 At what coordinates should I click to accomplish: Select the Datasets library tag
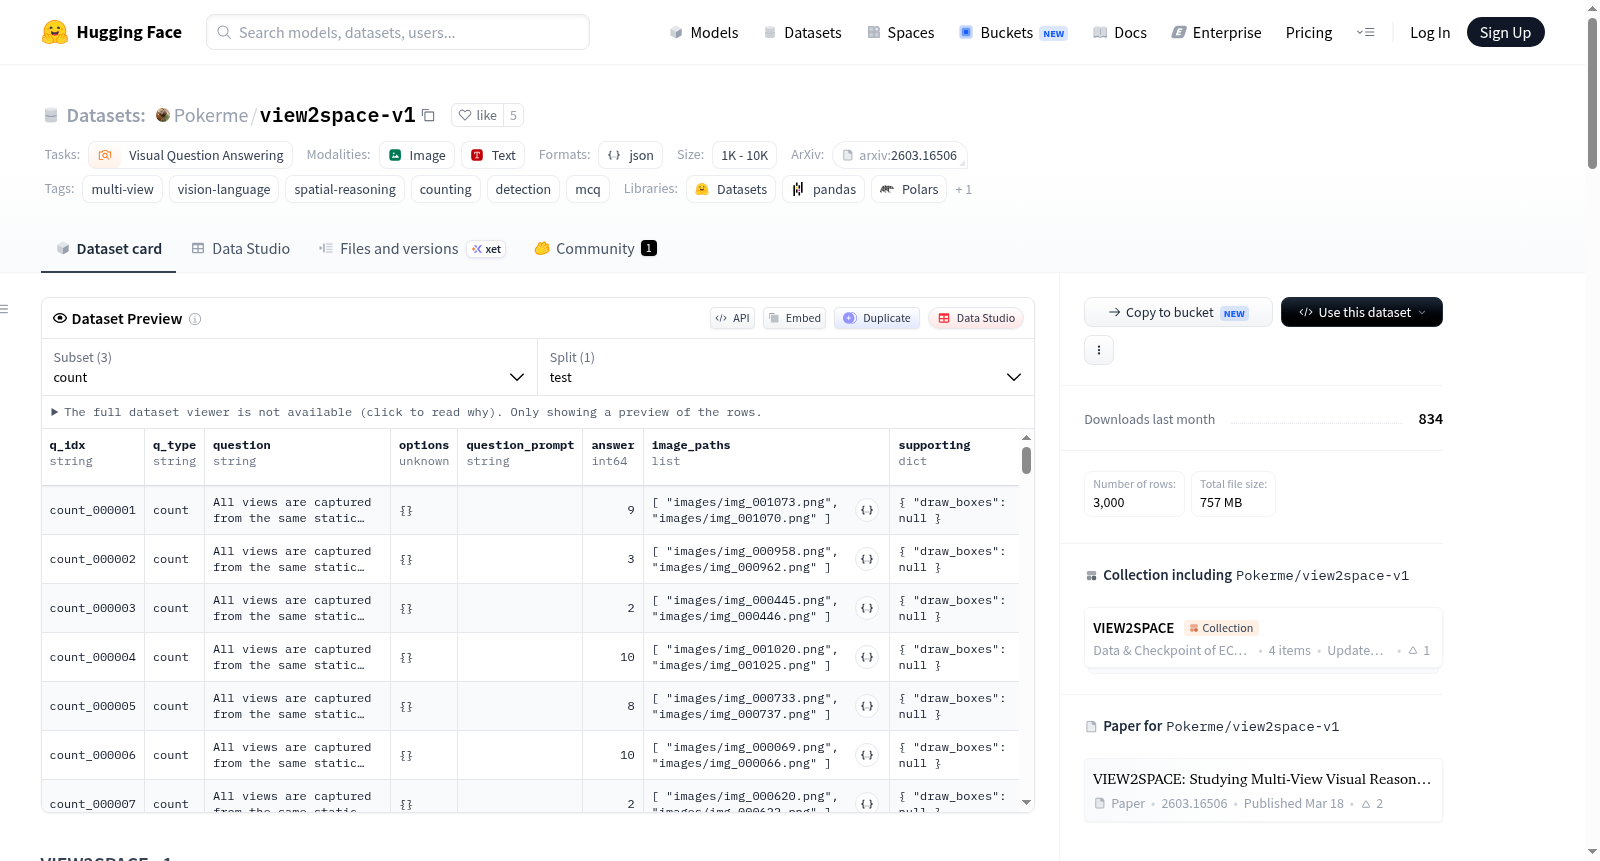[731, 189]
